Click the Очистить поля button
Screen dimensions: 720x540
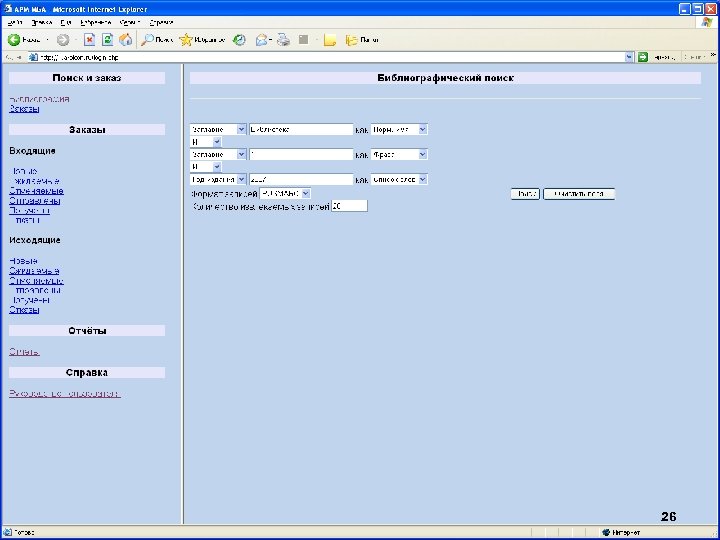[579, 194]
